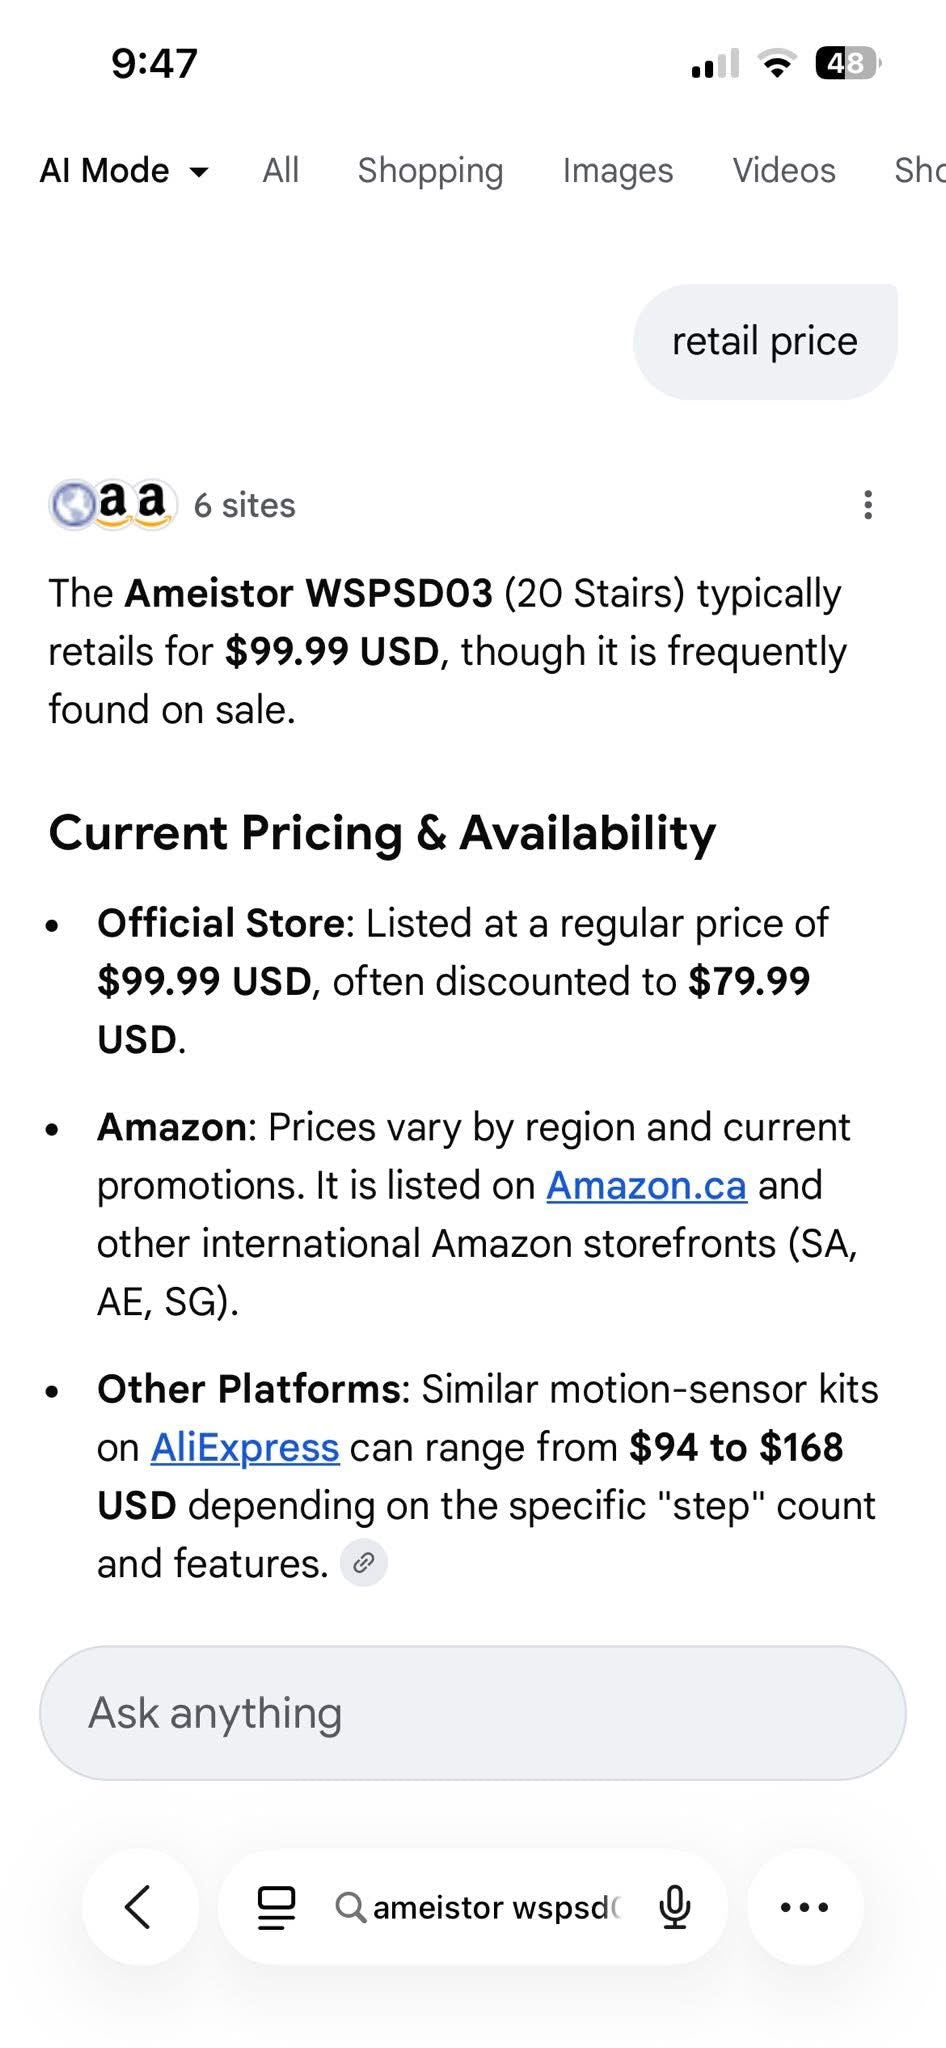Tap the link chip after 'and features.'
Screen dimensions: 946x2048
(x=364, y=1562)
